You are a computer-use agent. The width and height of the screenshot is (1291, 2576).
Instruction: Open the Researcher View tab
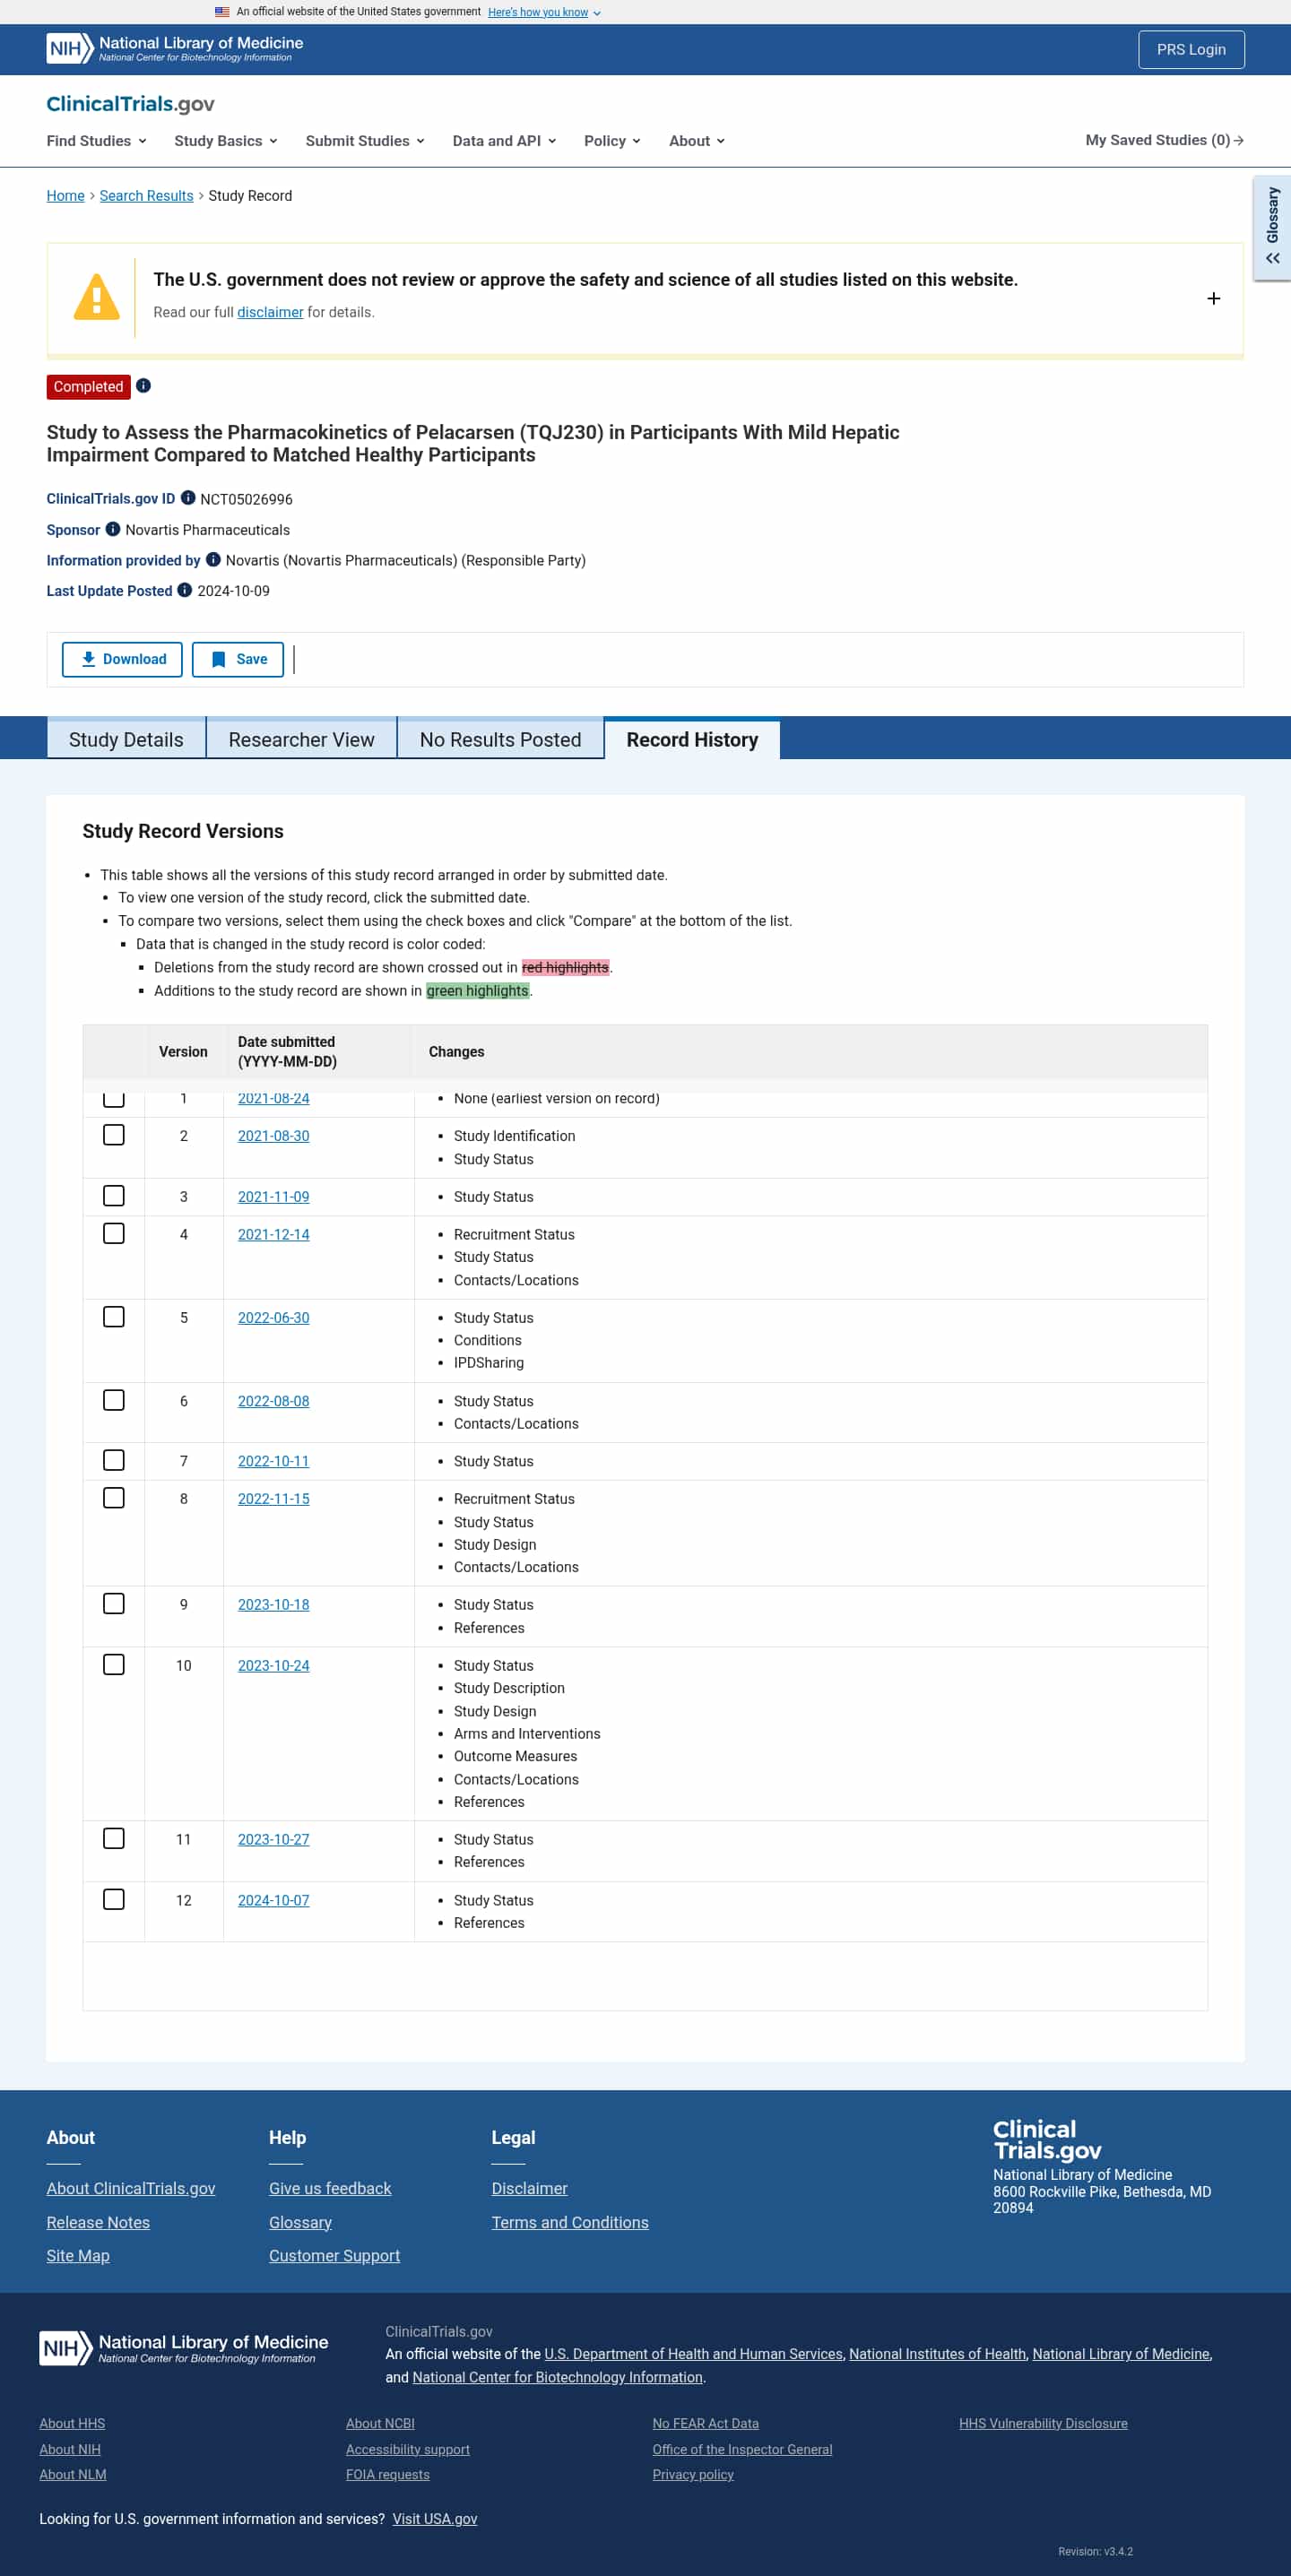(x=301, y=739)
